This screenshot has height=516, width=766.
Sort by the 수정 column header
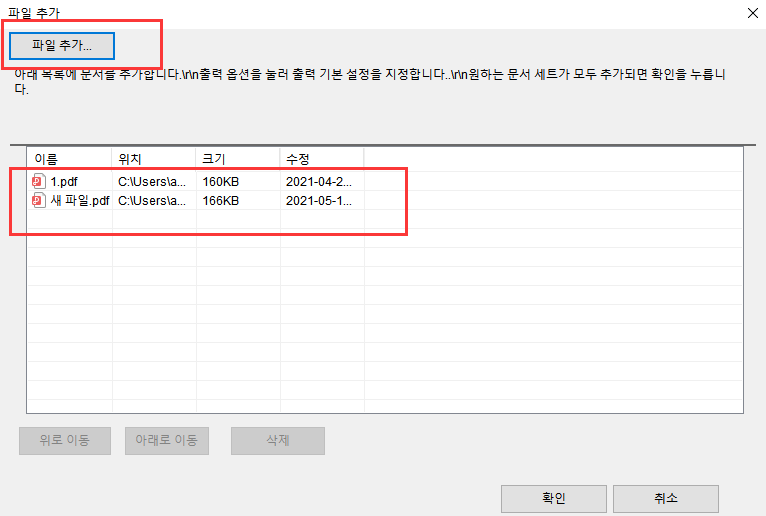tap(322, 159)
